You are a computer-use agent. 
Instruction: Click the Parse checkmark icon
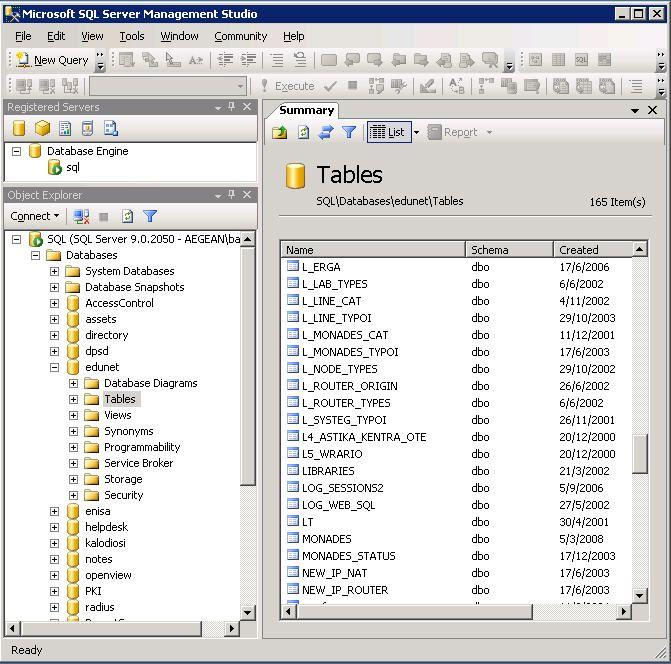coord(330,86)
